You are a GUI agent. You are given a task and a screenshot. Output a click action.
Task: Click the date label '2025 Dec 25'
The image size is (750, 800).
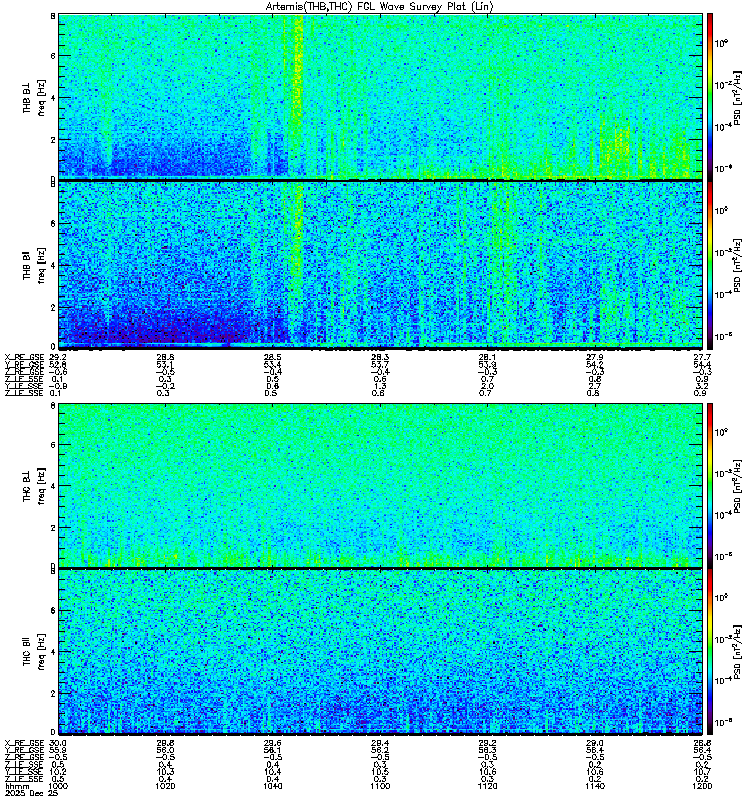31,793
